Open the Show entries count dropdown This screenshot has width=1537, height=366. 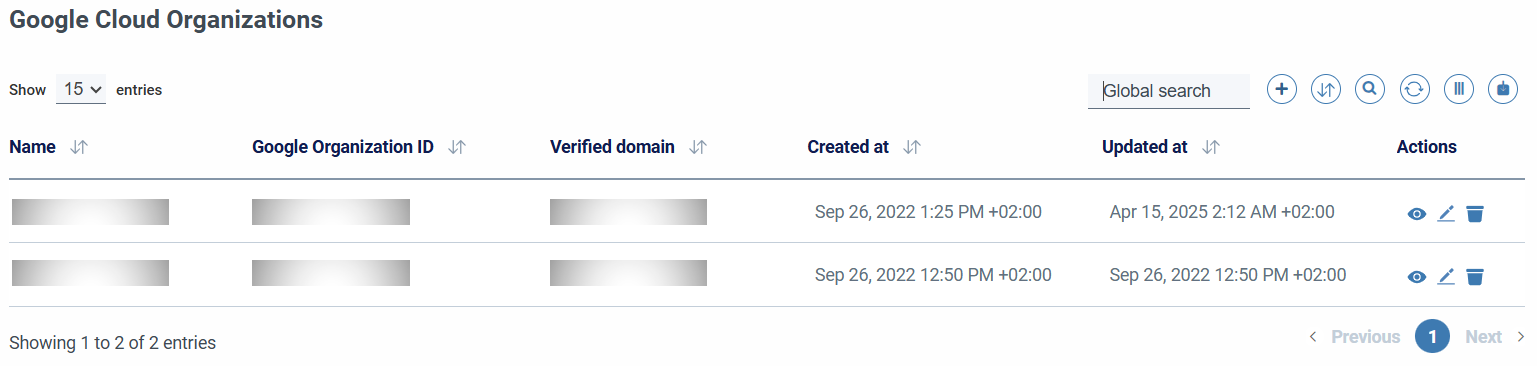pos(81,89)
